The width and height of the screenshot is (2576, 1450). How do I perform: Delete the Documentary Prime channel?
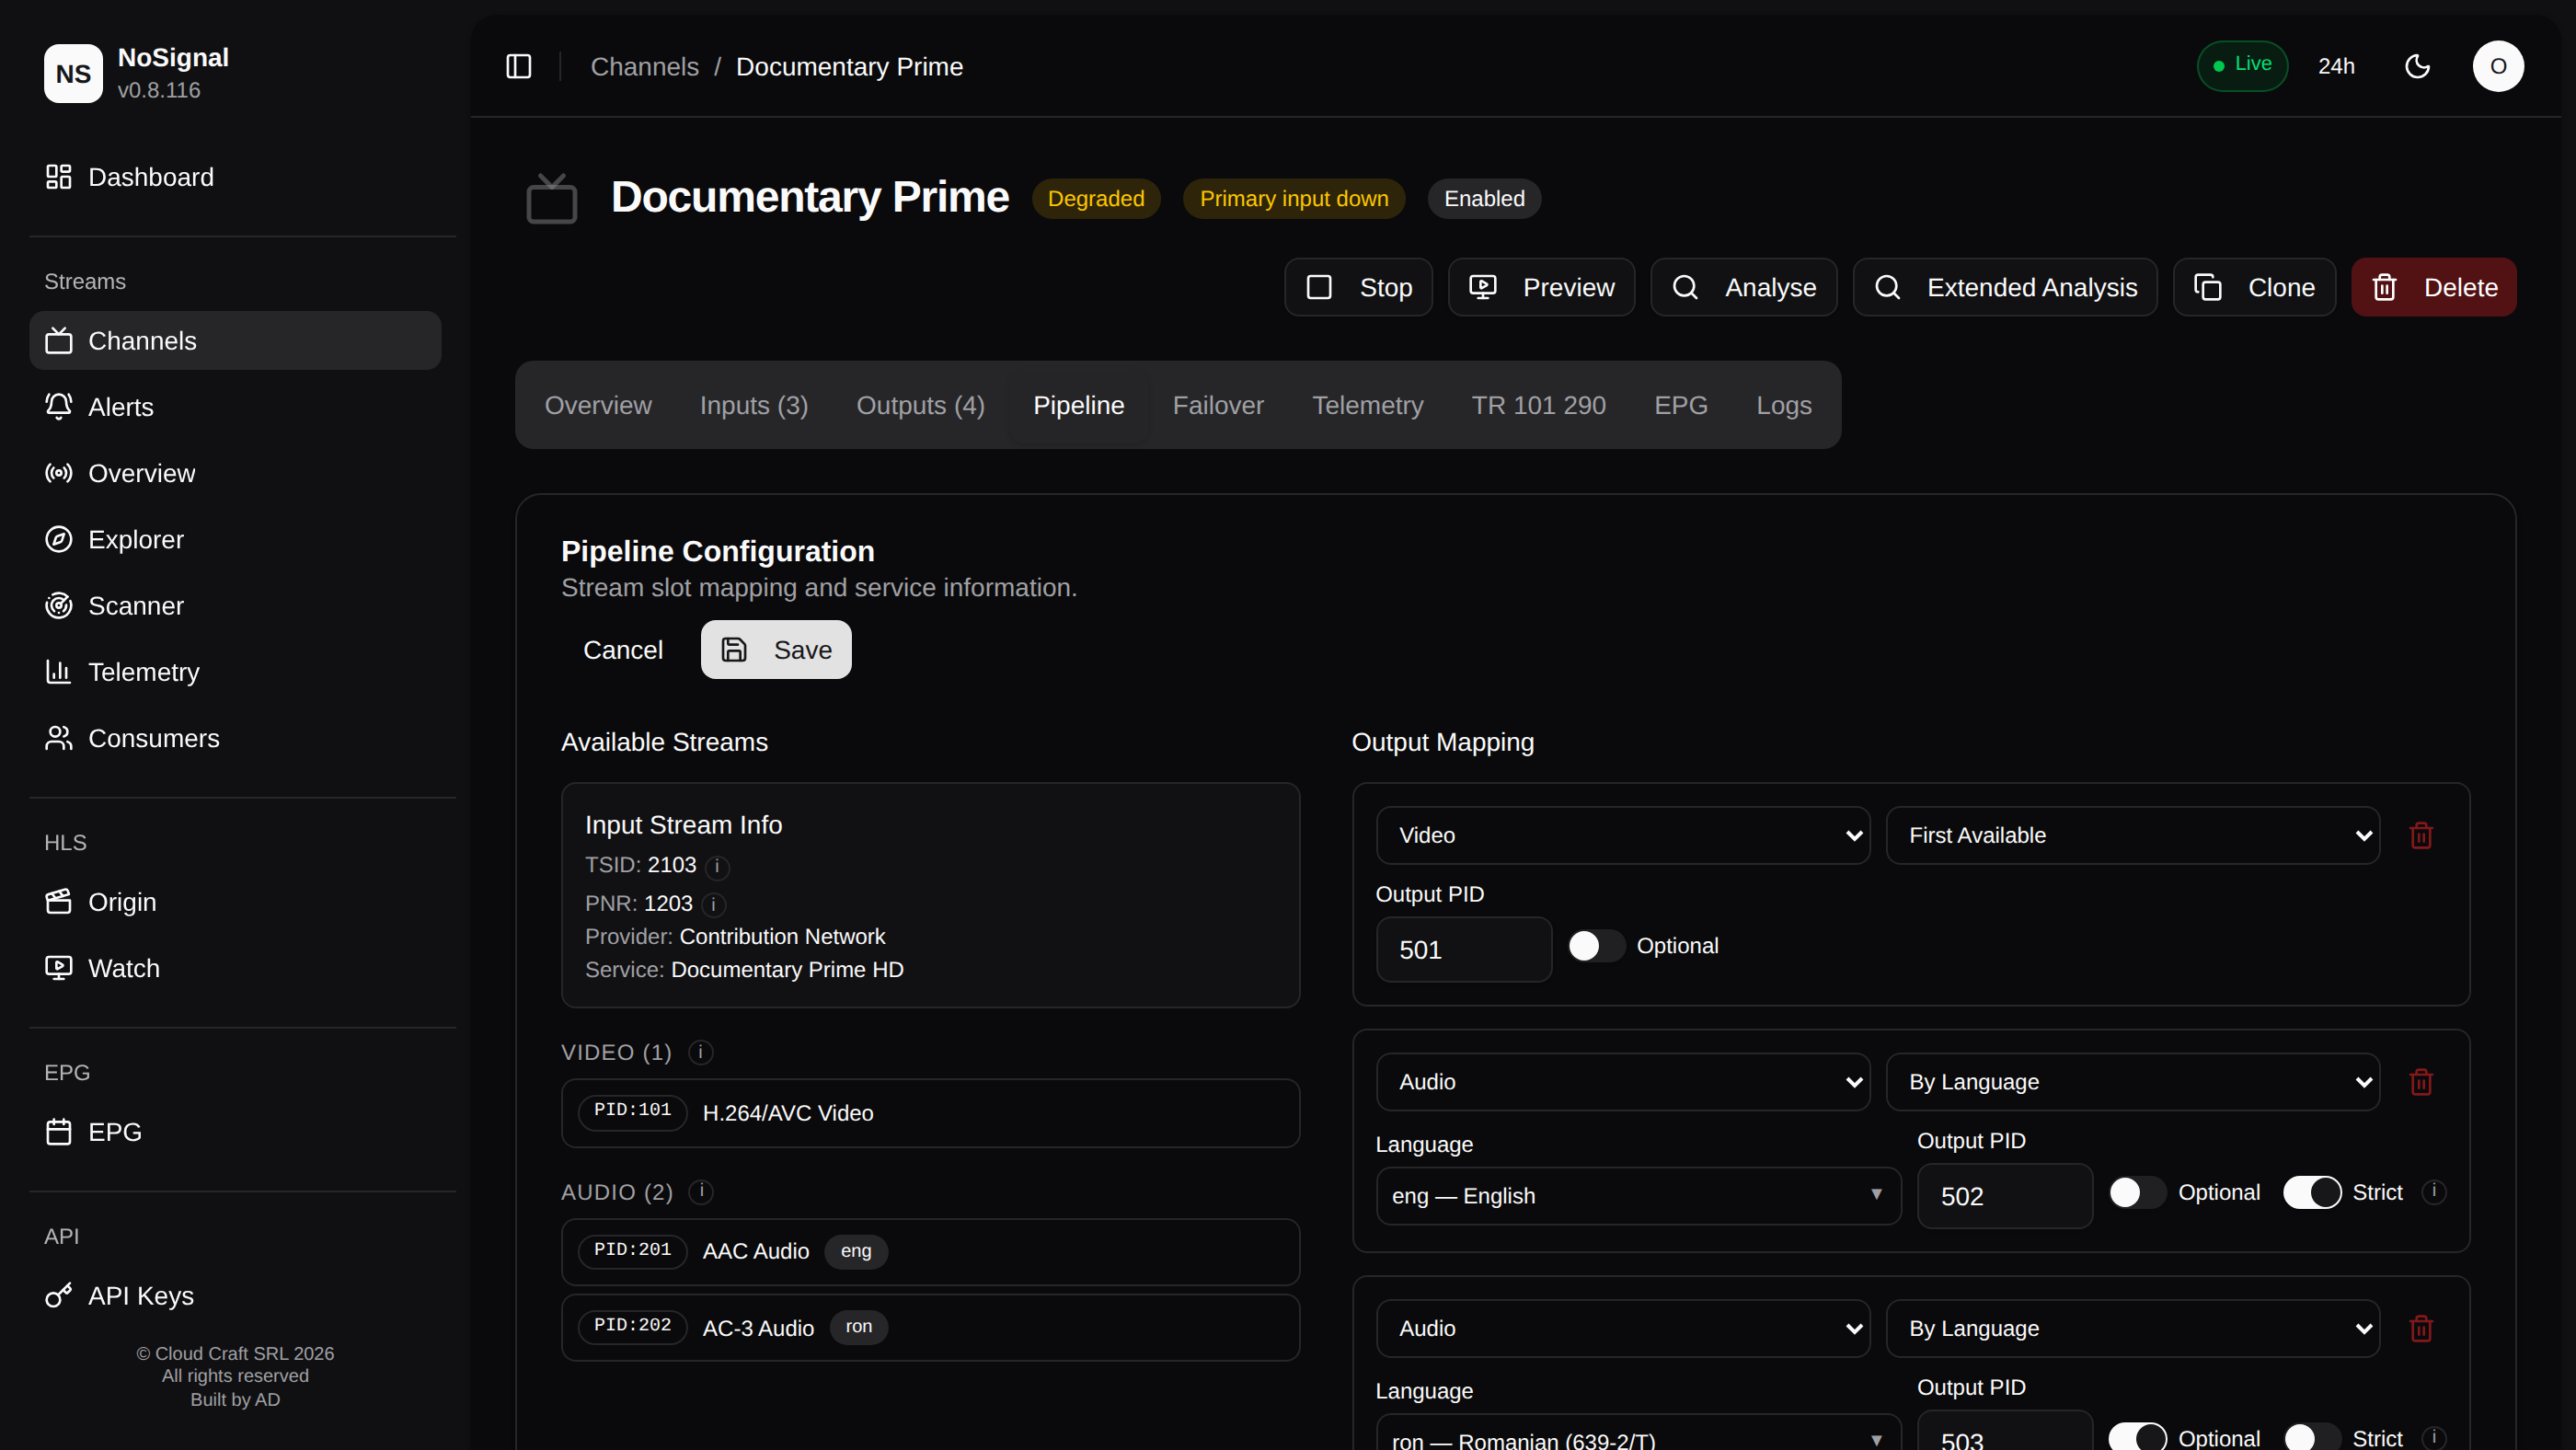pyautogui.click(x=2433, y=287)
